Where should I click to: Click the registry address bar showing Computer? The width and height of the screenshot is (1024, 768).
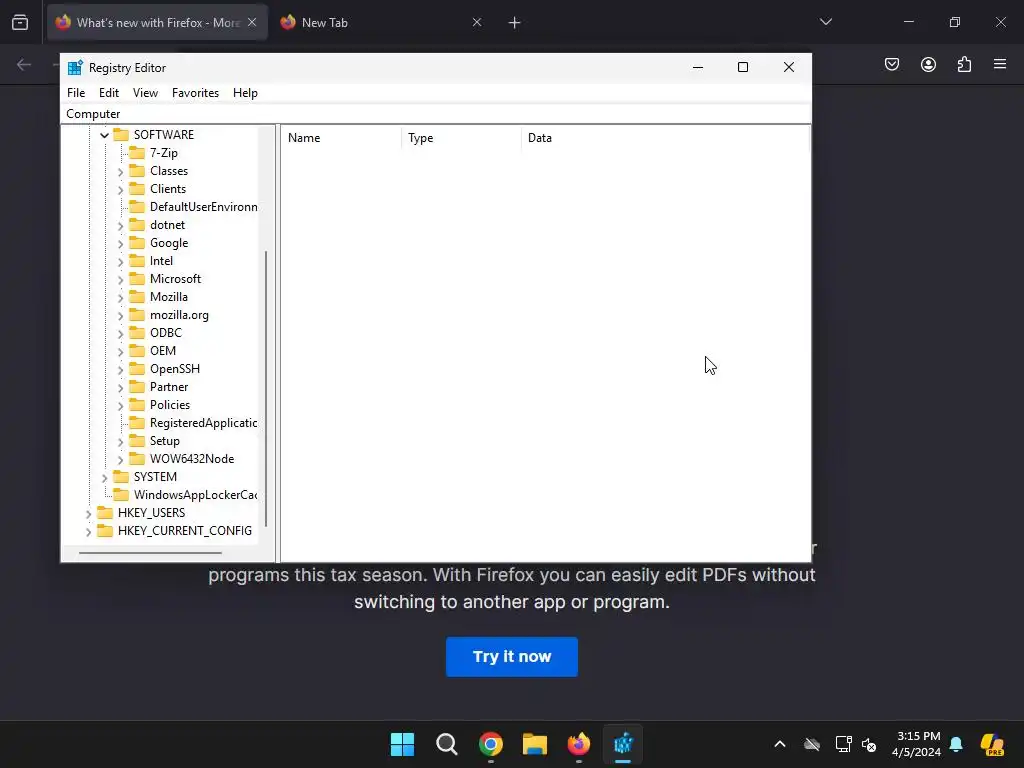point(436,114)
